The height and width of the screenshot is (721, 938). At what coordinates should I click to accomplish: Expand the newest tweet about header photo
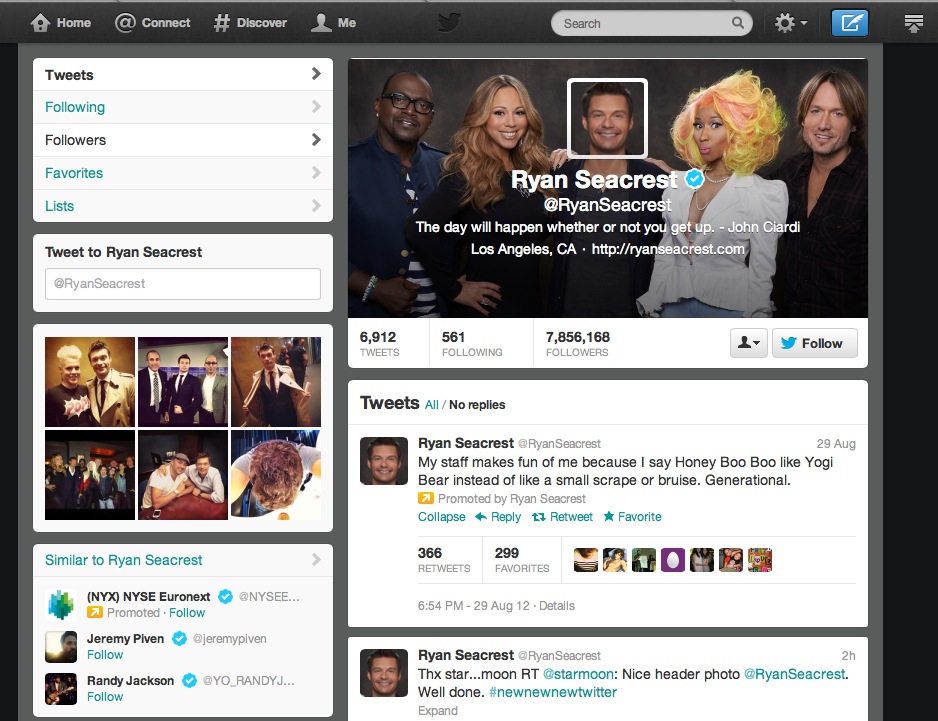[437, 711]
